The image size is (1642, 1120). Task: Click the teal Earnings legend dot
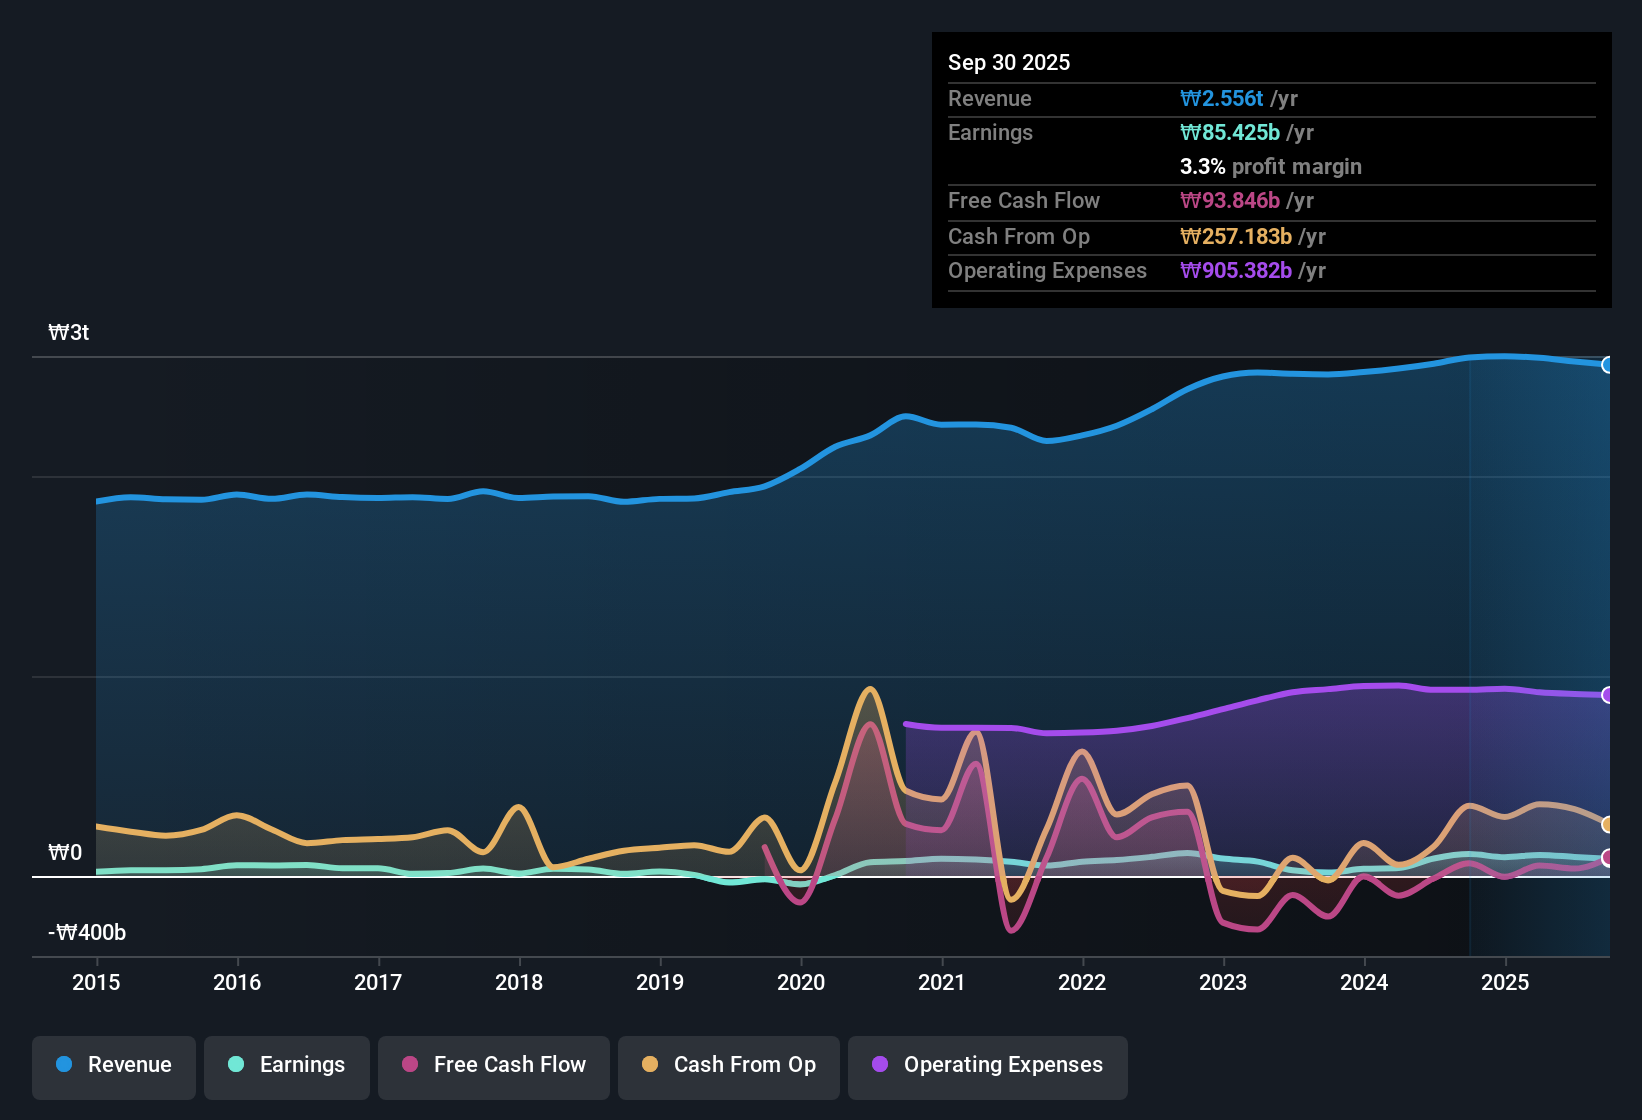[x=236, y=1065]
